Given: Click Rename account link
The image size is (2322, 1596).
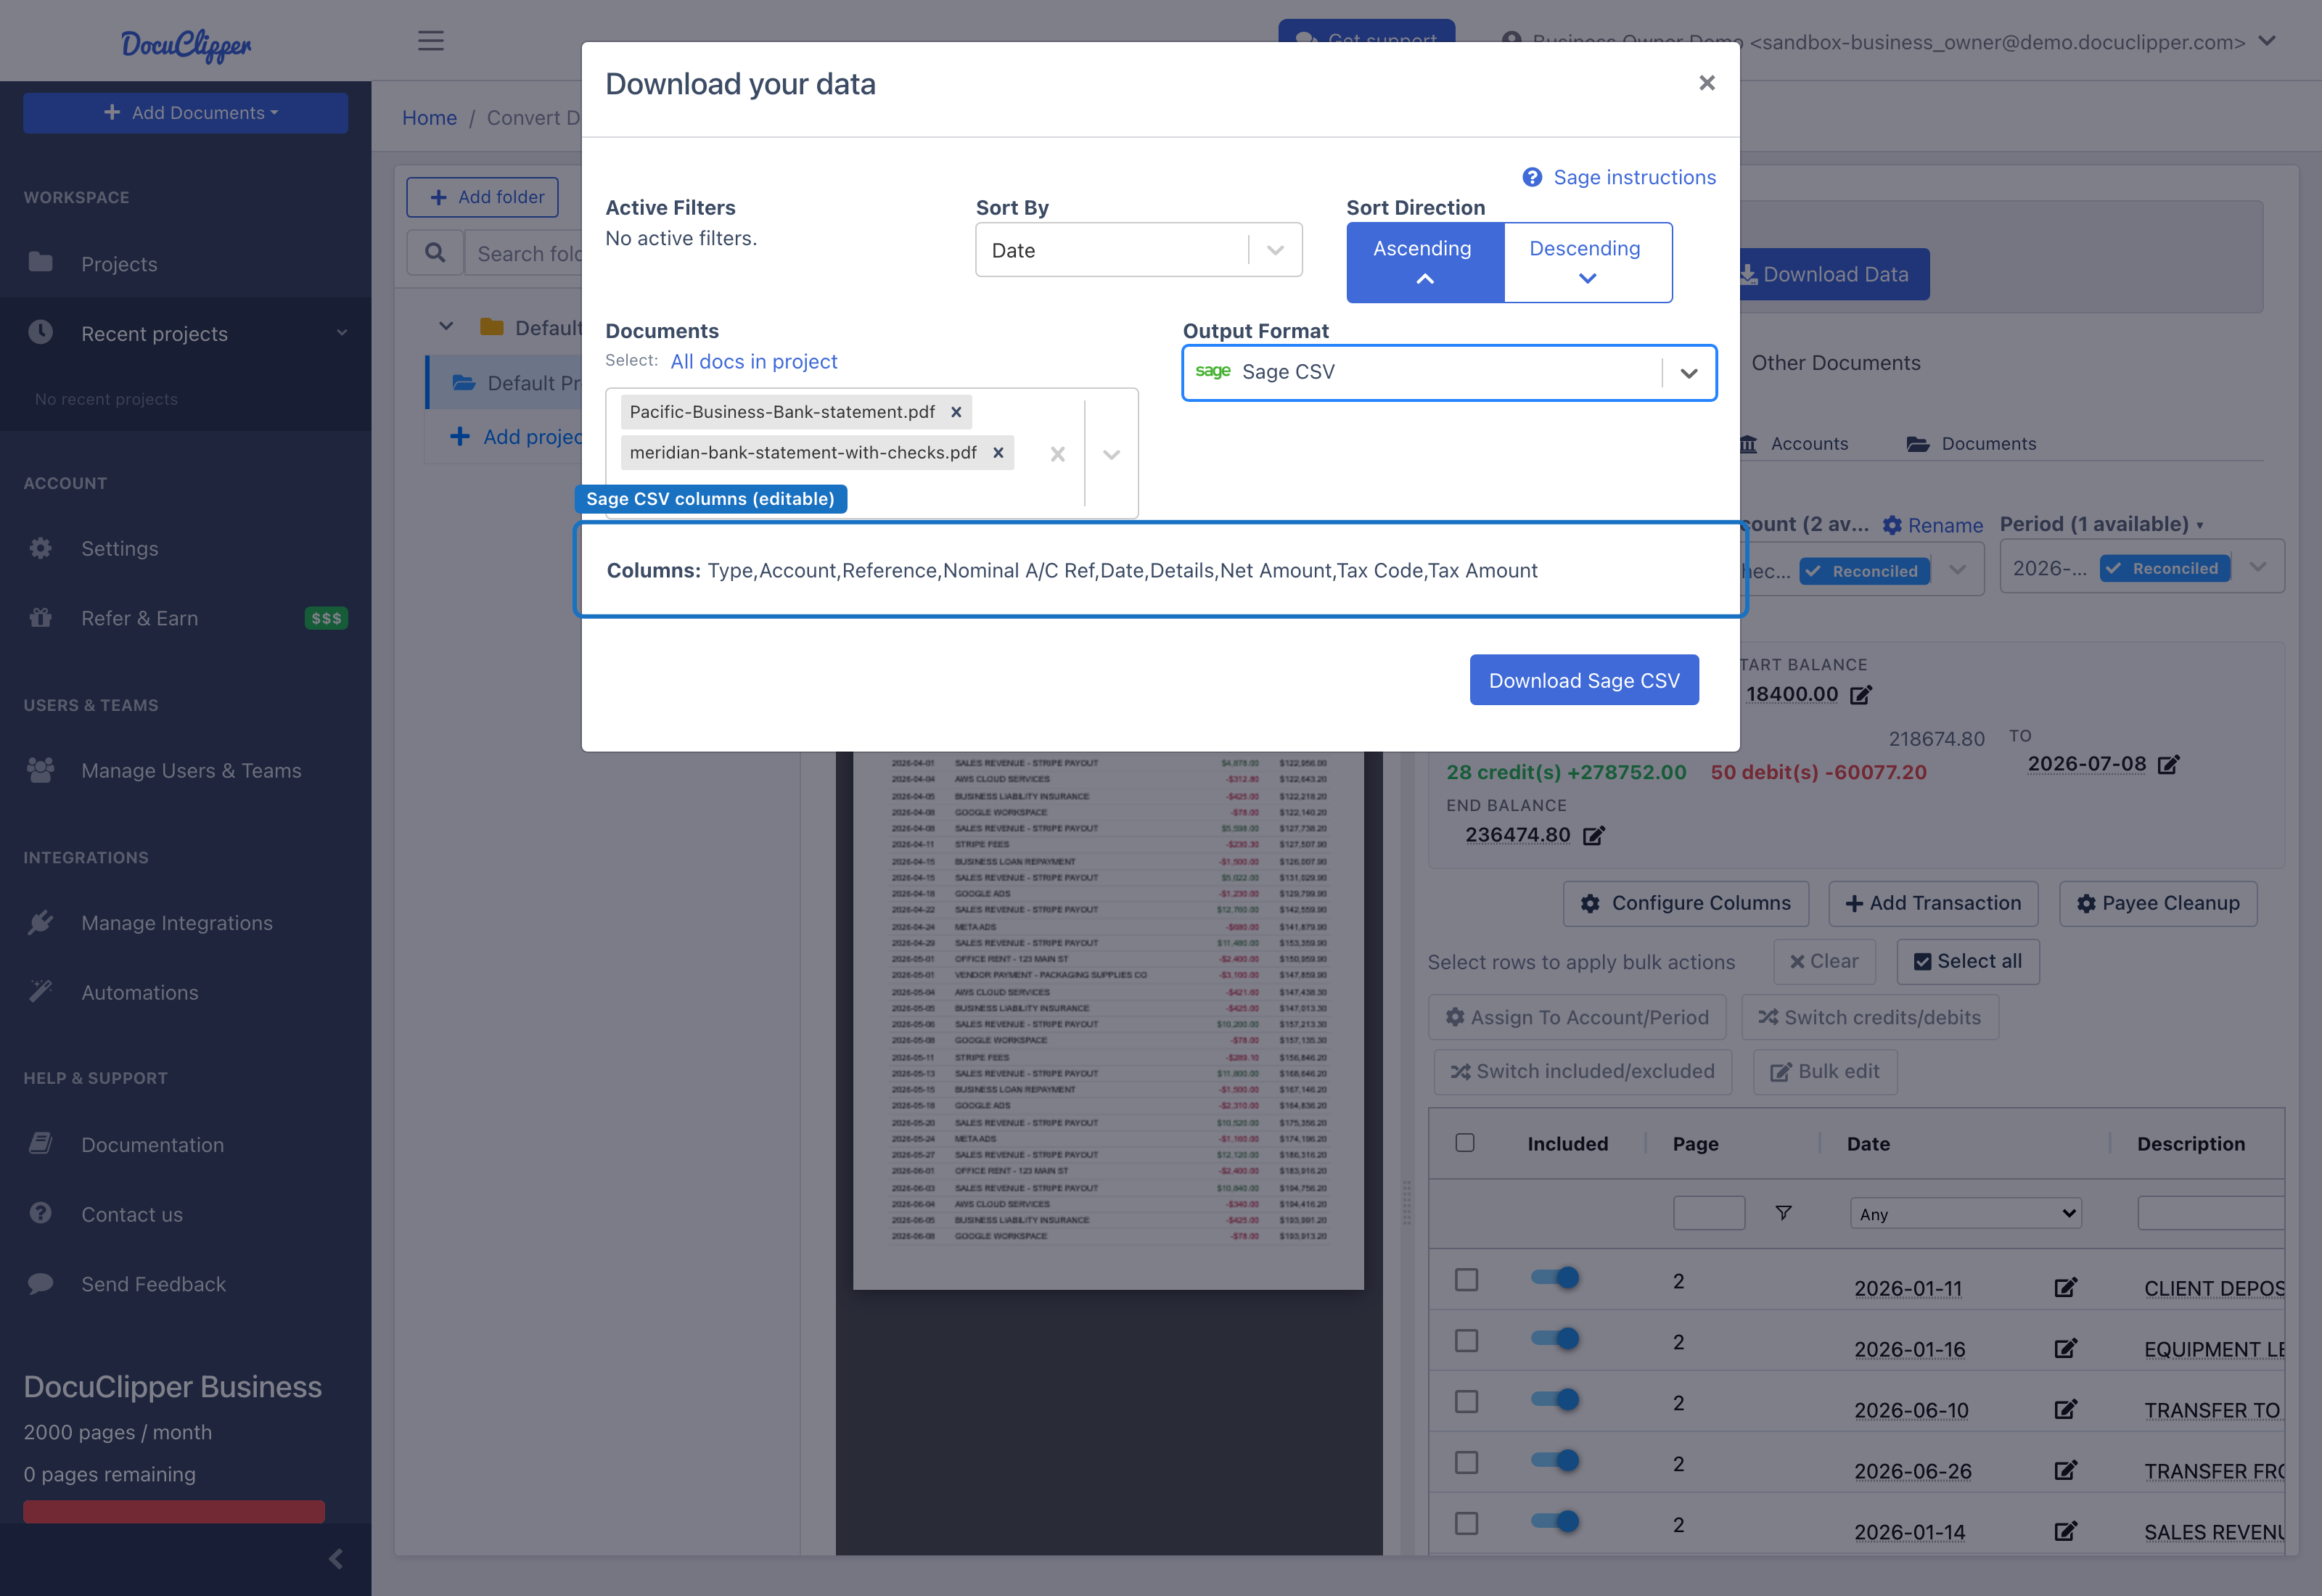Looking at the screenshot, I should [x=1932, y=525].
